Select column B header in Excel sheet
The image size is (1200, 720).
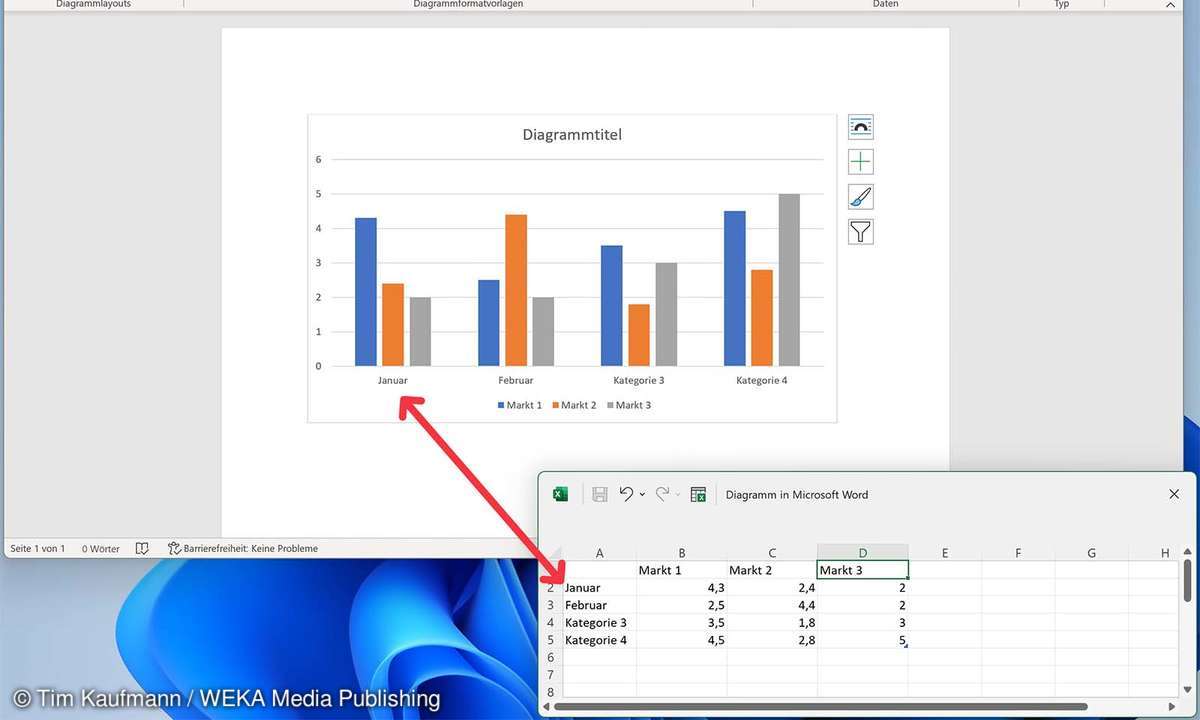[x=682, y=553]
